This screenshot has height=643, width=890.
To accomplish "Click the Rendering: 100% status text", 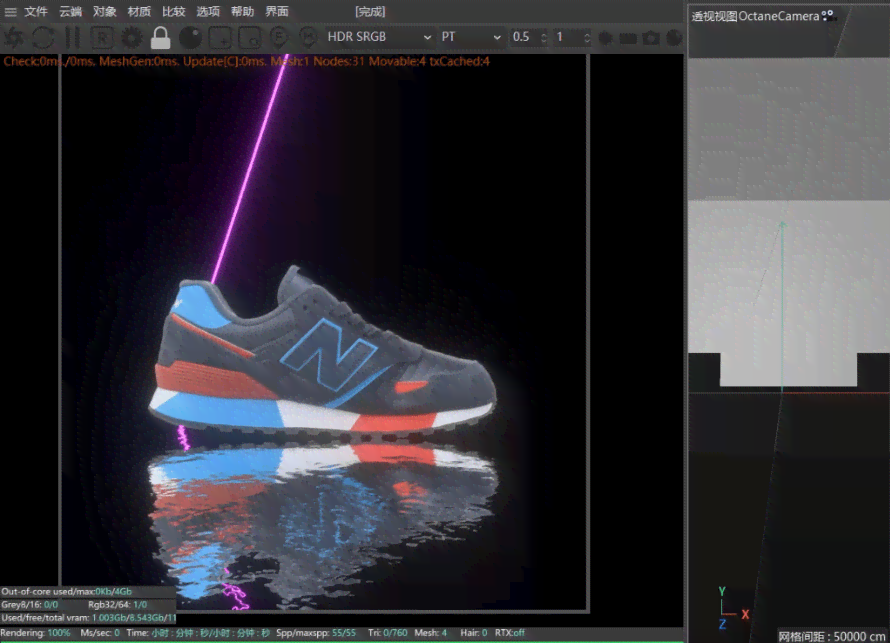I will (35, 632).
